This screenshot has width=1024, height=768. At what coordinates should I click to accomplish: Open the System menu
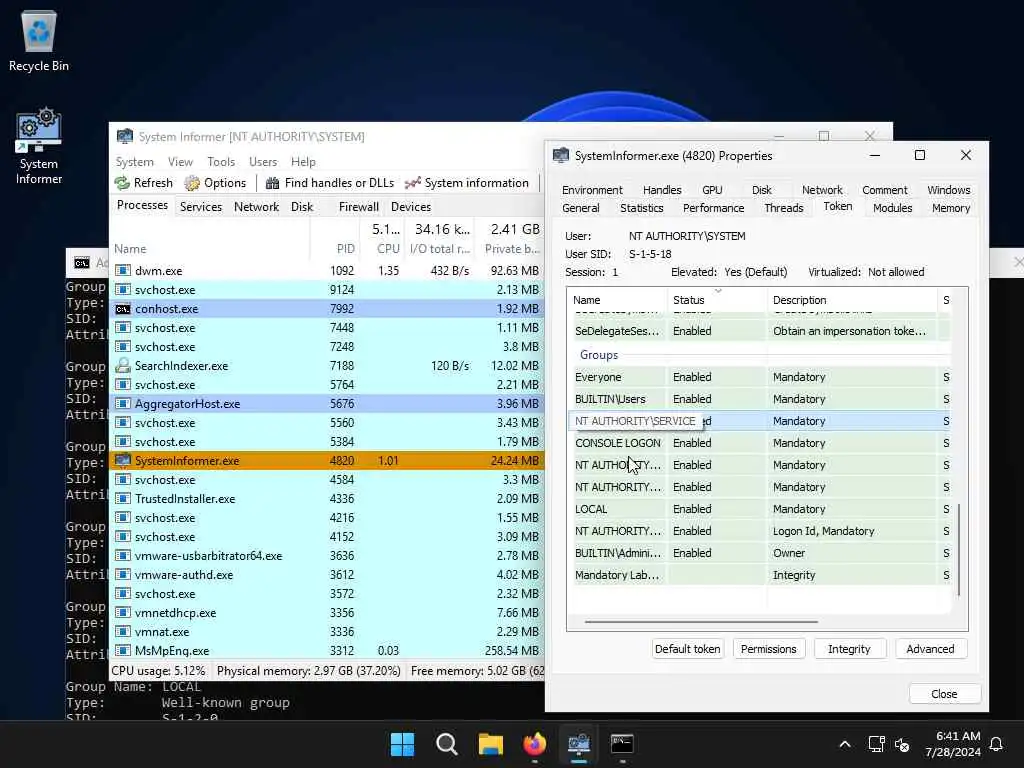[x=135, y=161]
